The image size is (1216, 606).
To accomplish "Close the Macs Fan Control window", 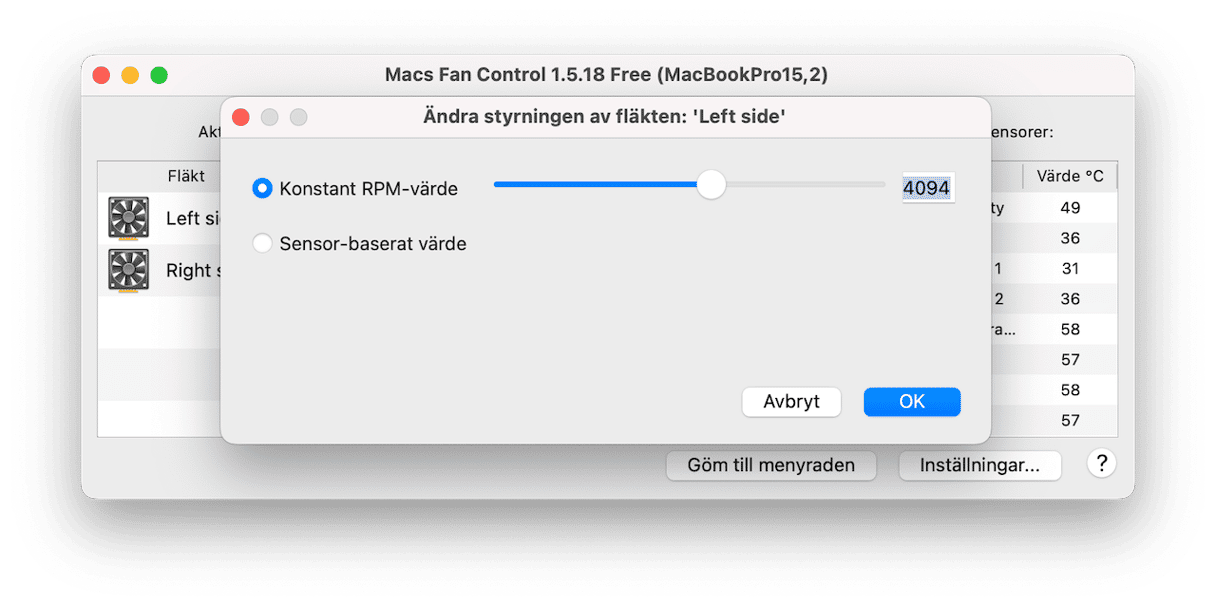I will pyautogui.click(x=101, y=75).
